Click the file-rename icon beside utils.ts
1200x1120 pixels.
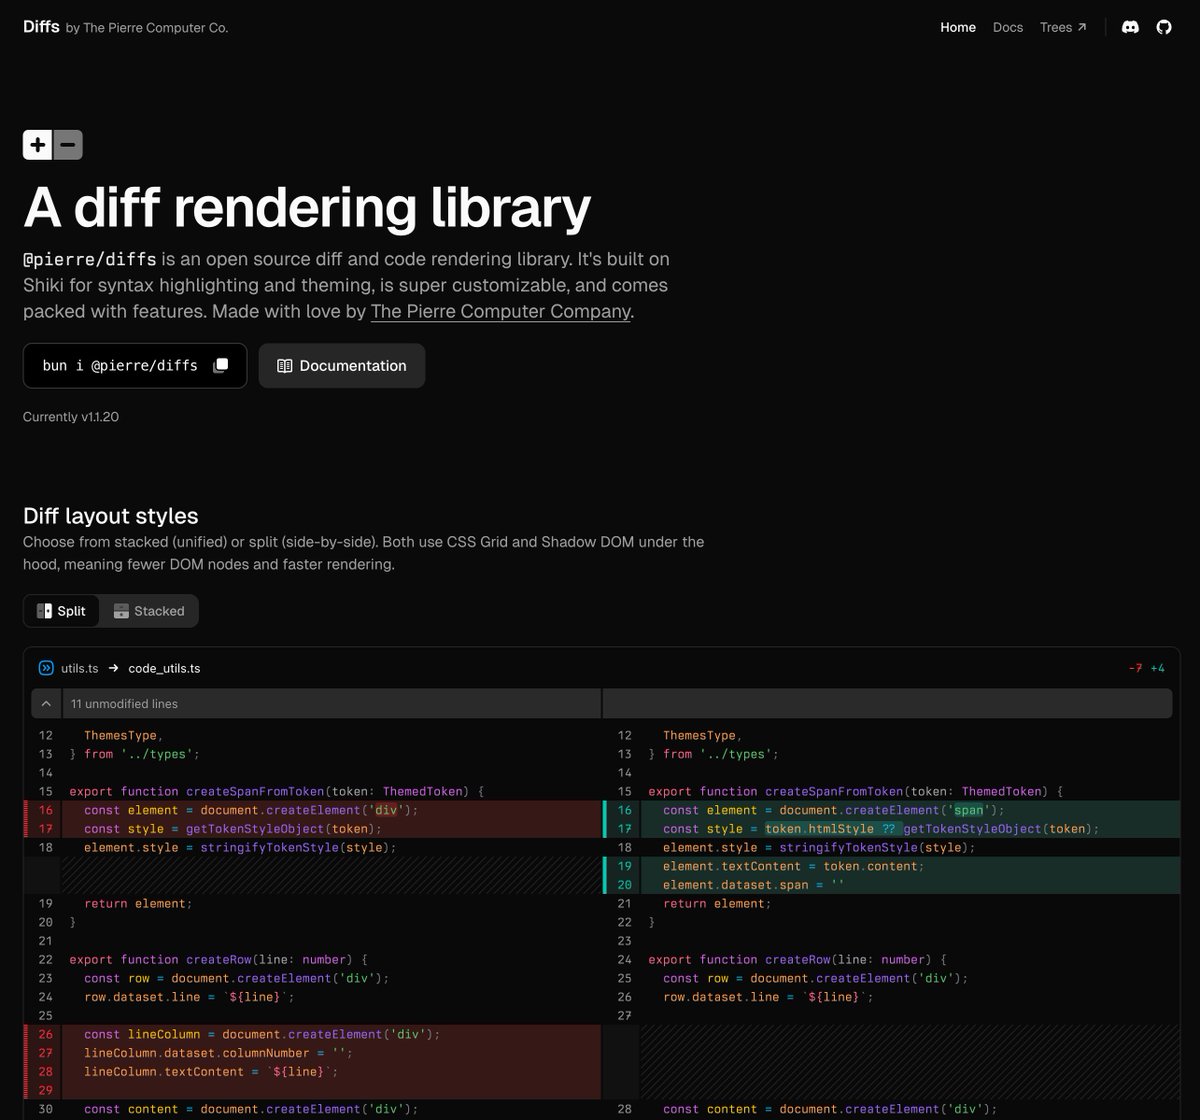46,668
